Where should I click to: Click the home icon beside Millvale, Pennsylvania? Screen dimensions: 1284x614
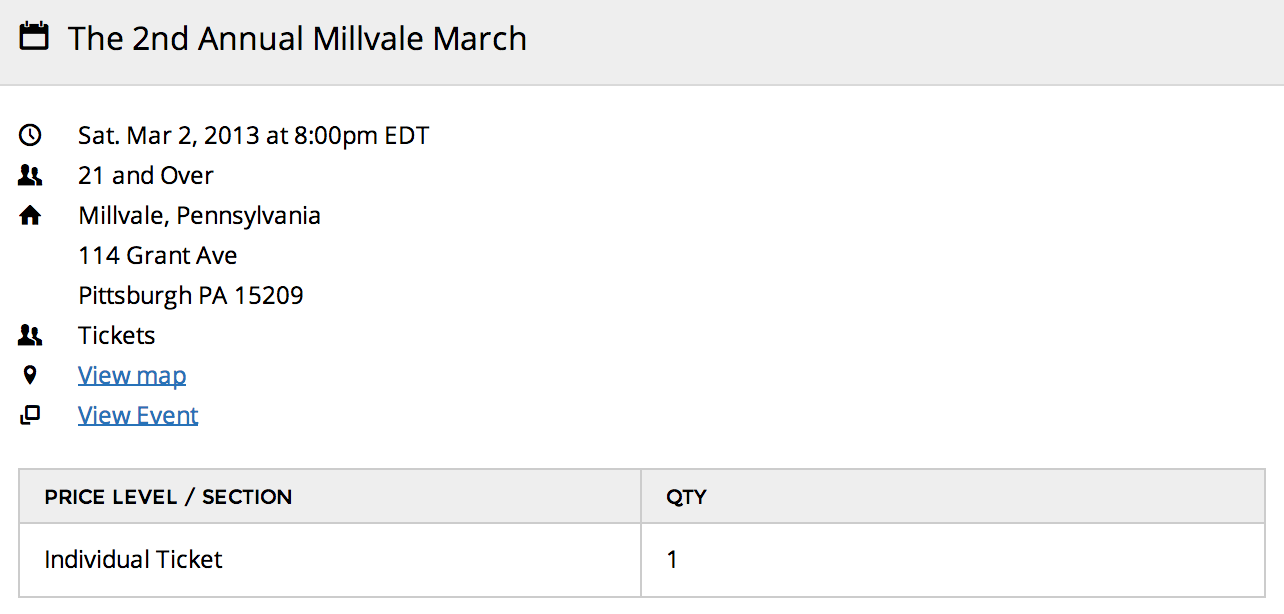click(31, 216)
